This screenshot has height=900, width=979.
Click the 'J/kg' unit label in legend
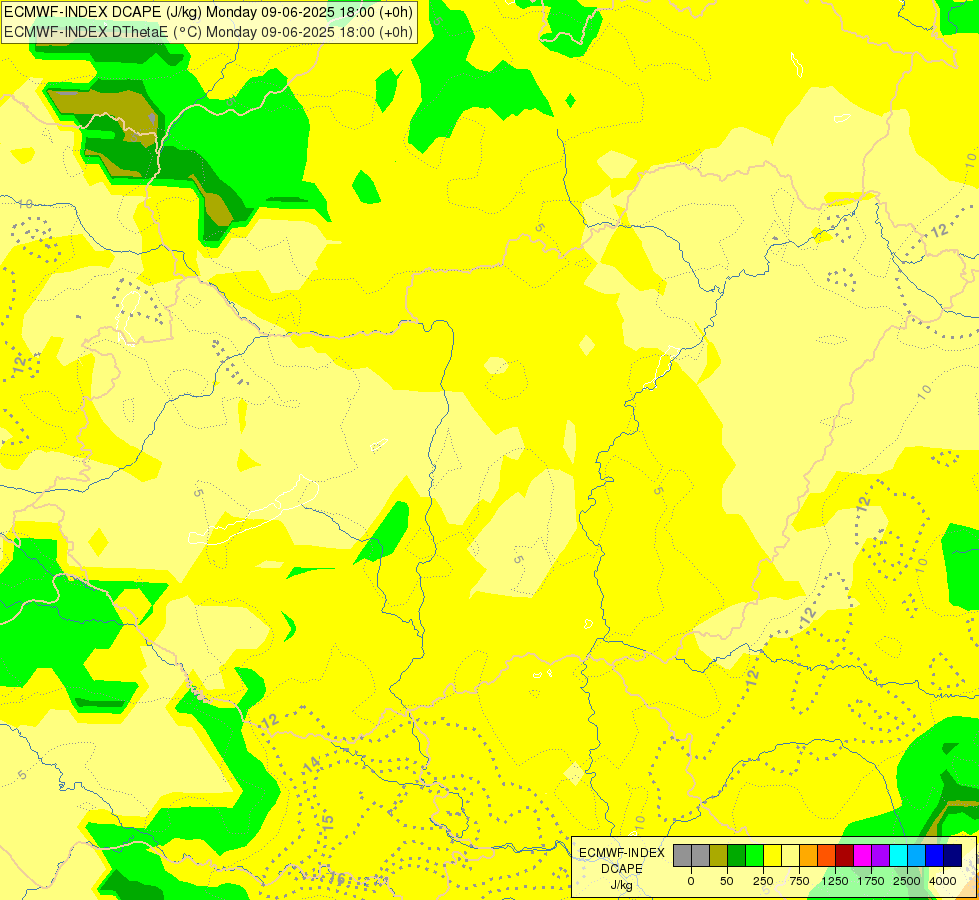coord(622,886)
